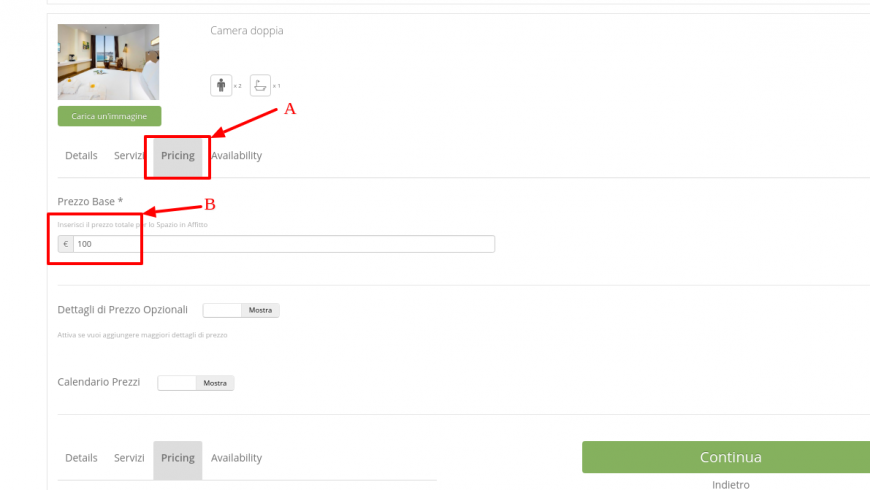Switch to the upper Availability tab
Viewport: 870px width, 490px height.
(236, 155)
